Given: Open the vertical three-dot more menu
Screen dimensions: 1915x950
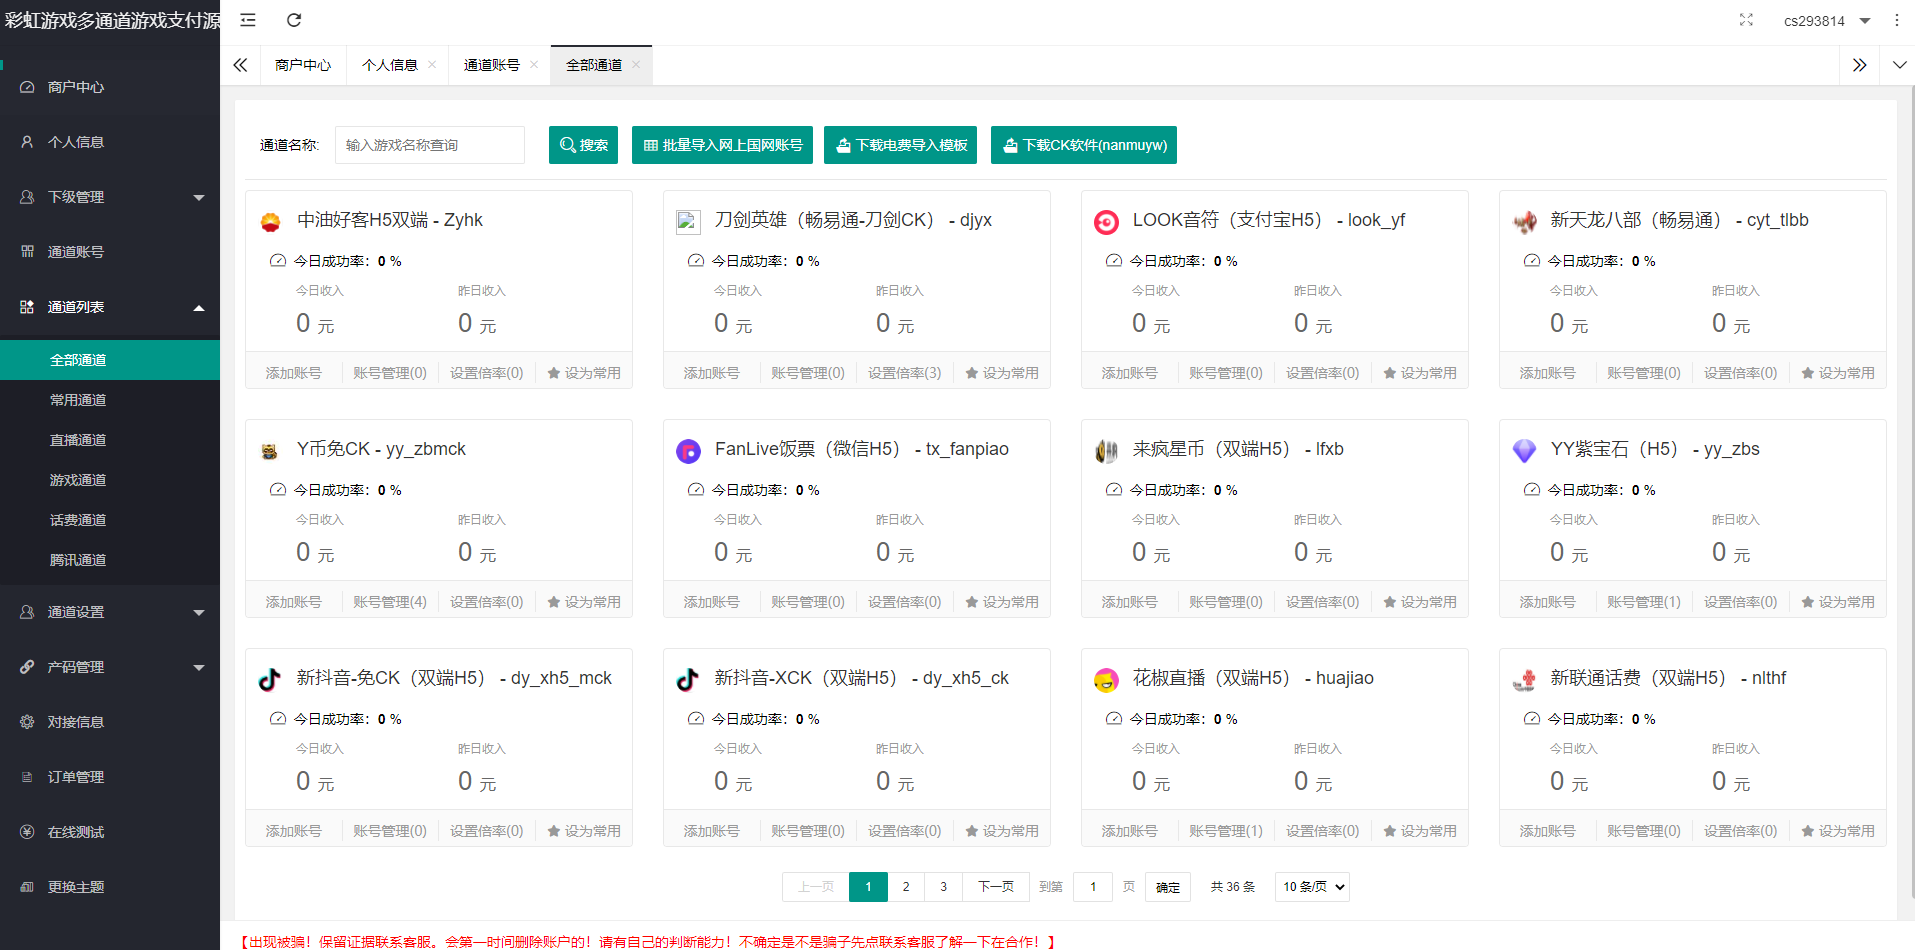Looking at the screenshot, I should pyautogui.click(x=1896, y=20).
